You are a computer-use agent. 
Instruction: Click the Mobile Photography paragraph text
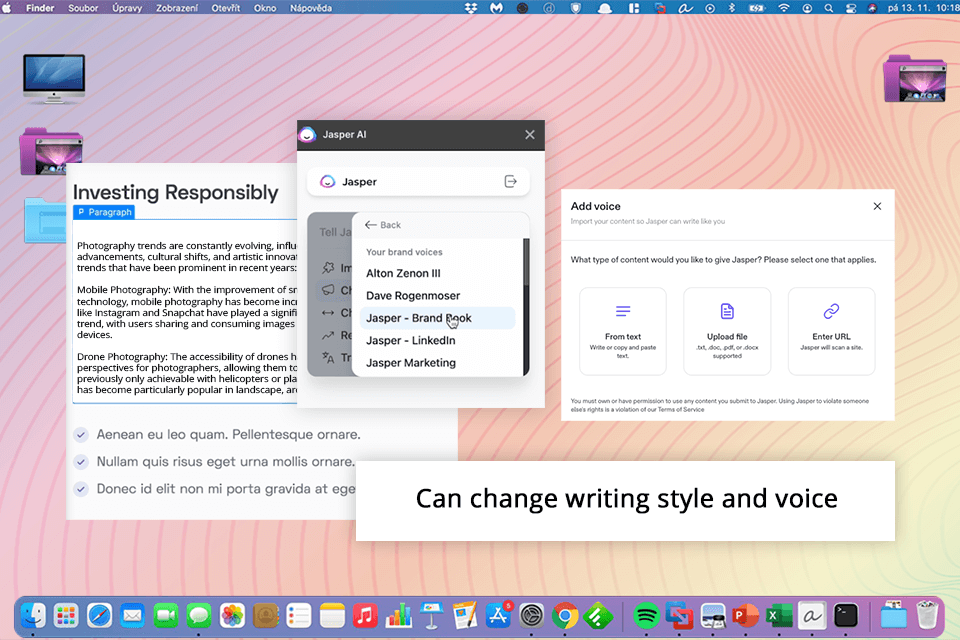pos(187,312)
